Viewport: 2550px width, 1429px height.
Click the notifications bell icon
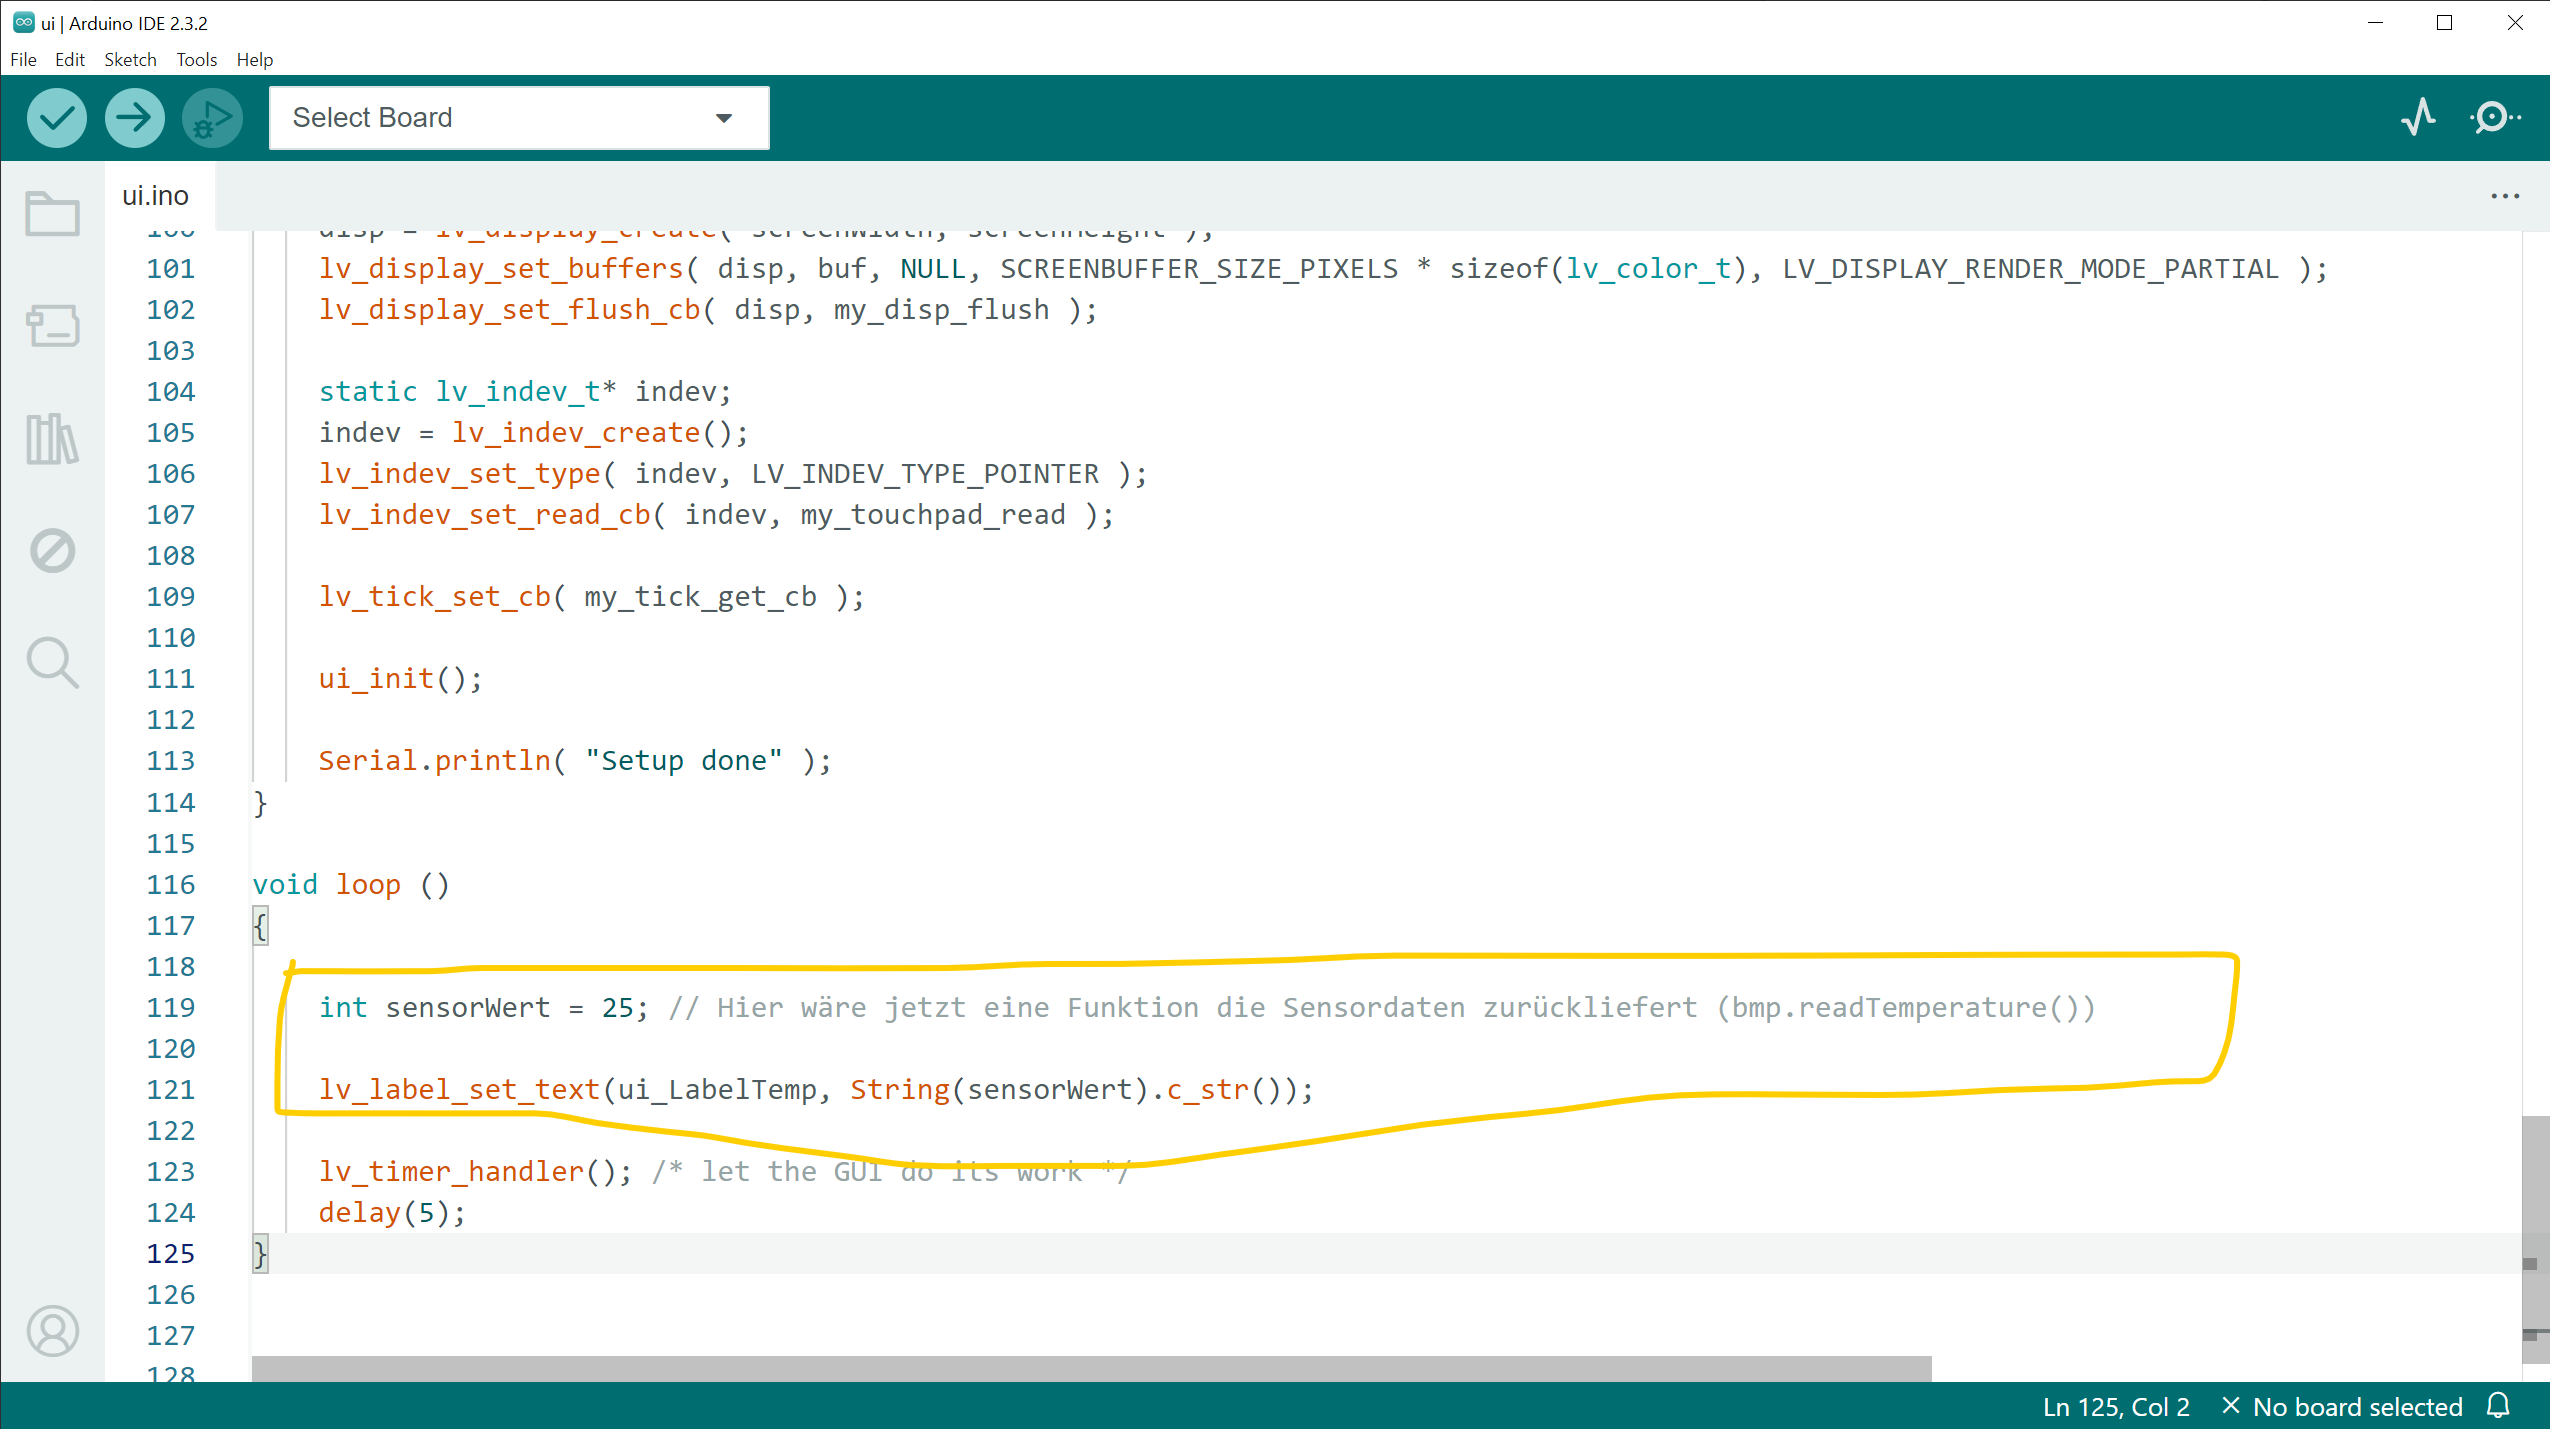pyautogui.click(x=2498, y=1406)
